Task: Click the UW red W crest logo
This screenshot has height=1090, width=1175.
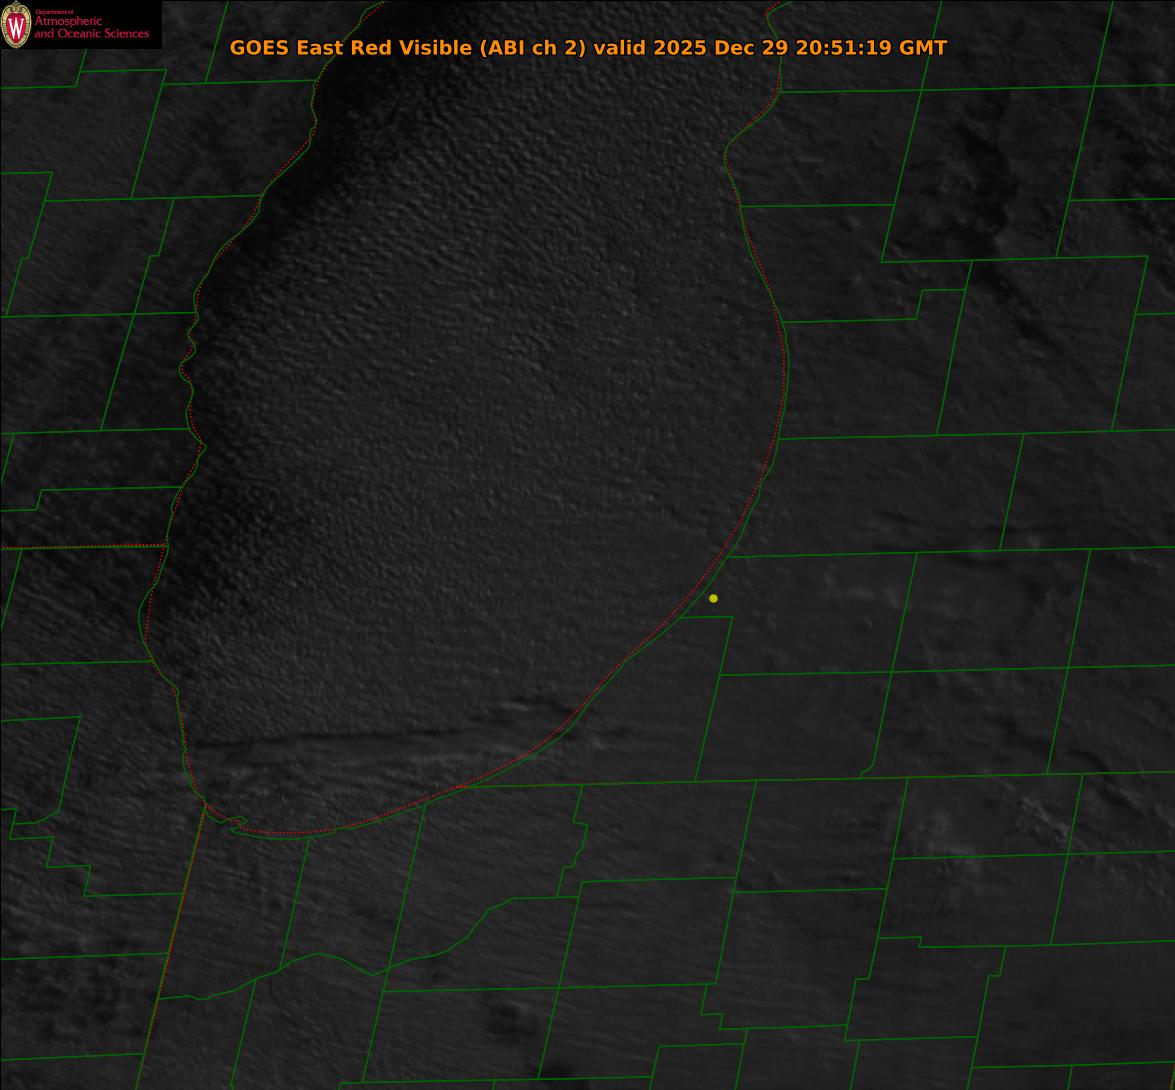Action: [x=16, y=25]
